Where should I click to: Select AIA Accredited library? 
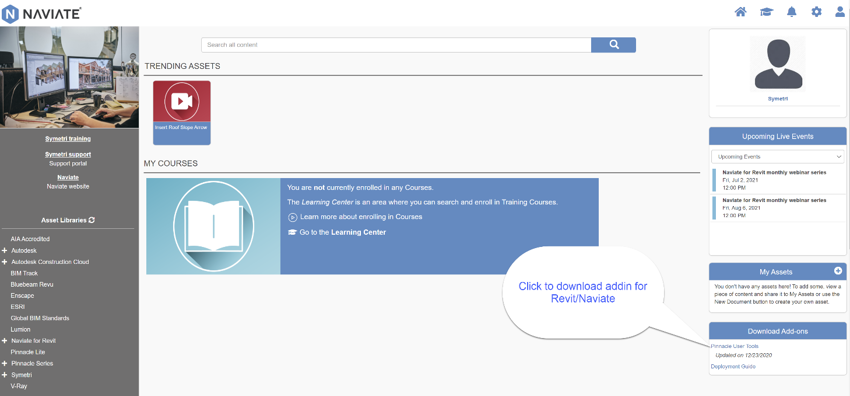(30, 239)
